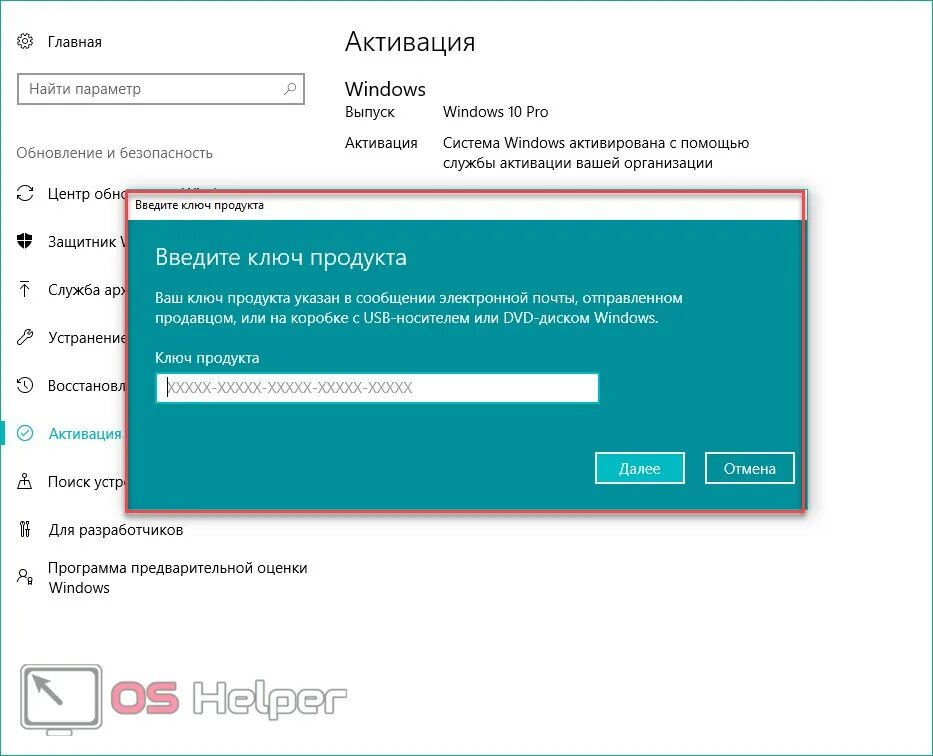The height and width of the screenshot is (756, 933).
Task: Click the Восстановление history clock icon
Action: pyautogui.click(x=25, y=385)
